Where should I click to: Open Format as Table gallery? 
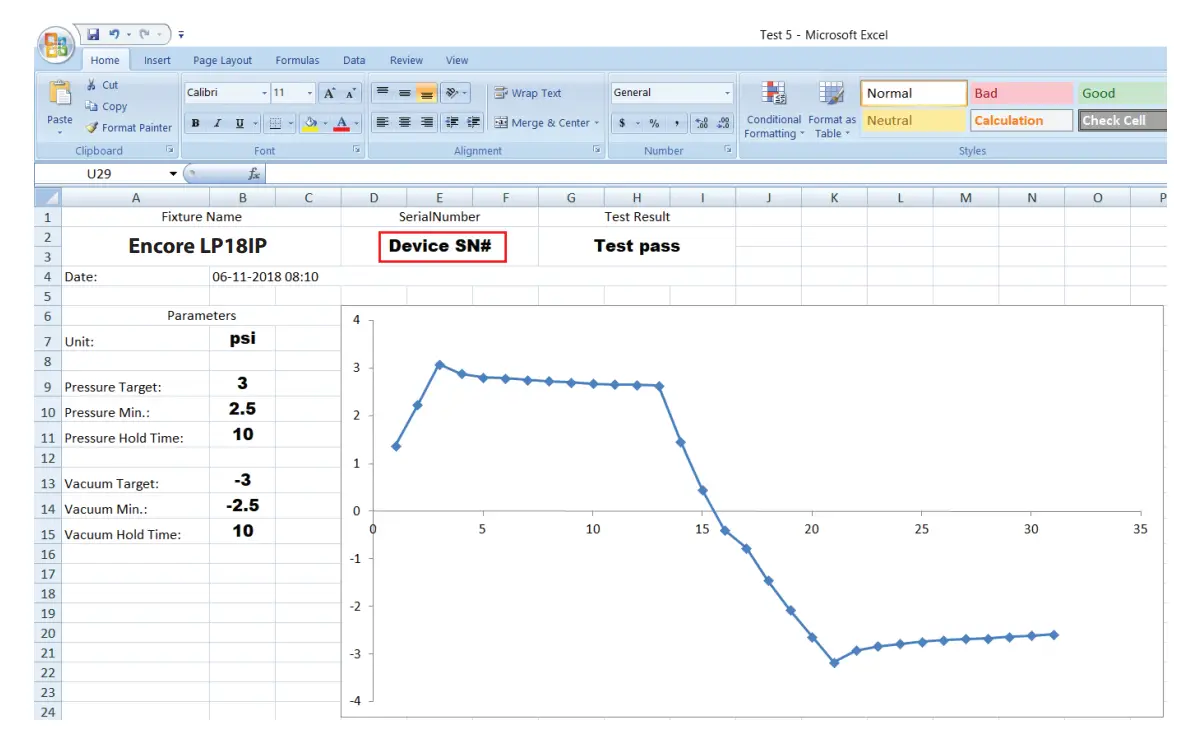click(831, 110)
